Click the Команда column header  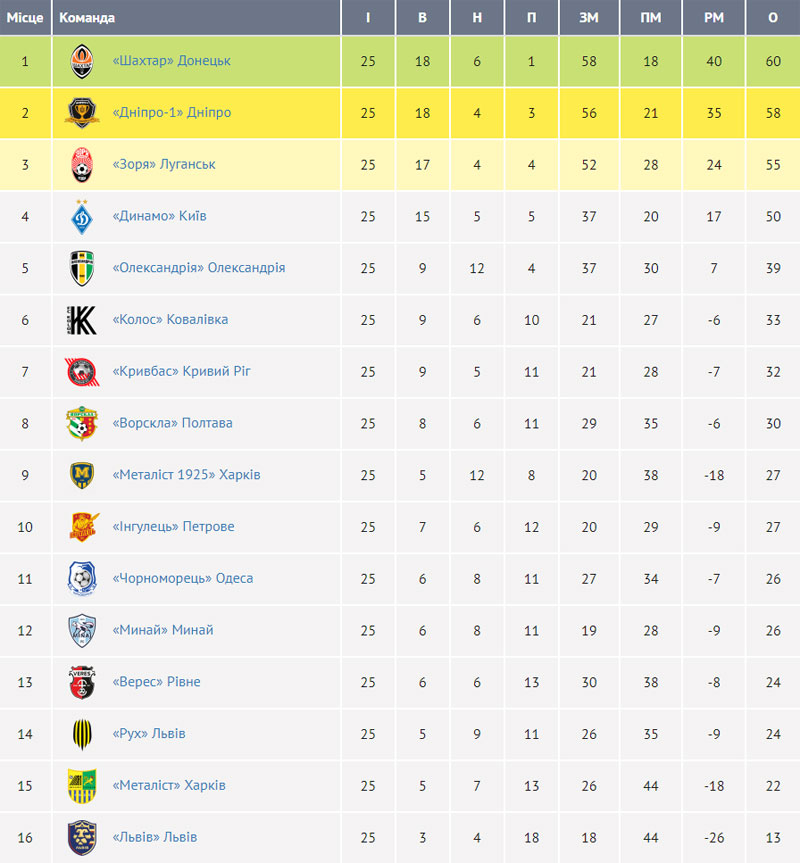[87, 18]
